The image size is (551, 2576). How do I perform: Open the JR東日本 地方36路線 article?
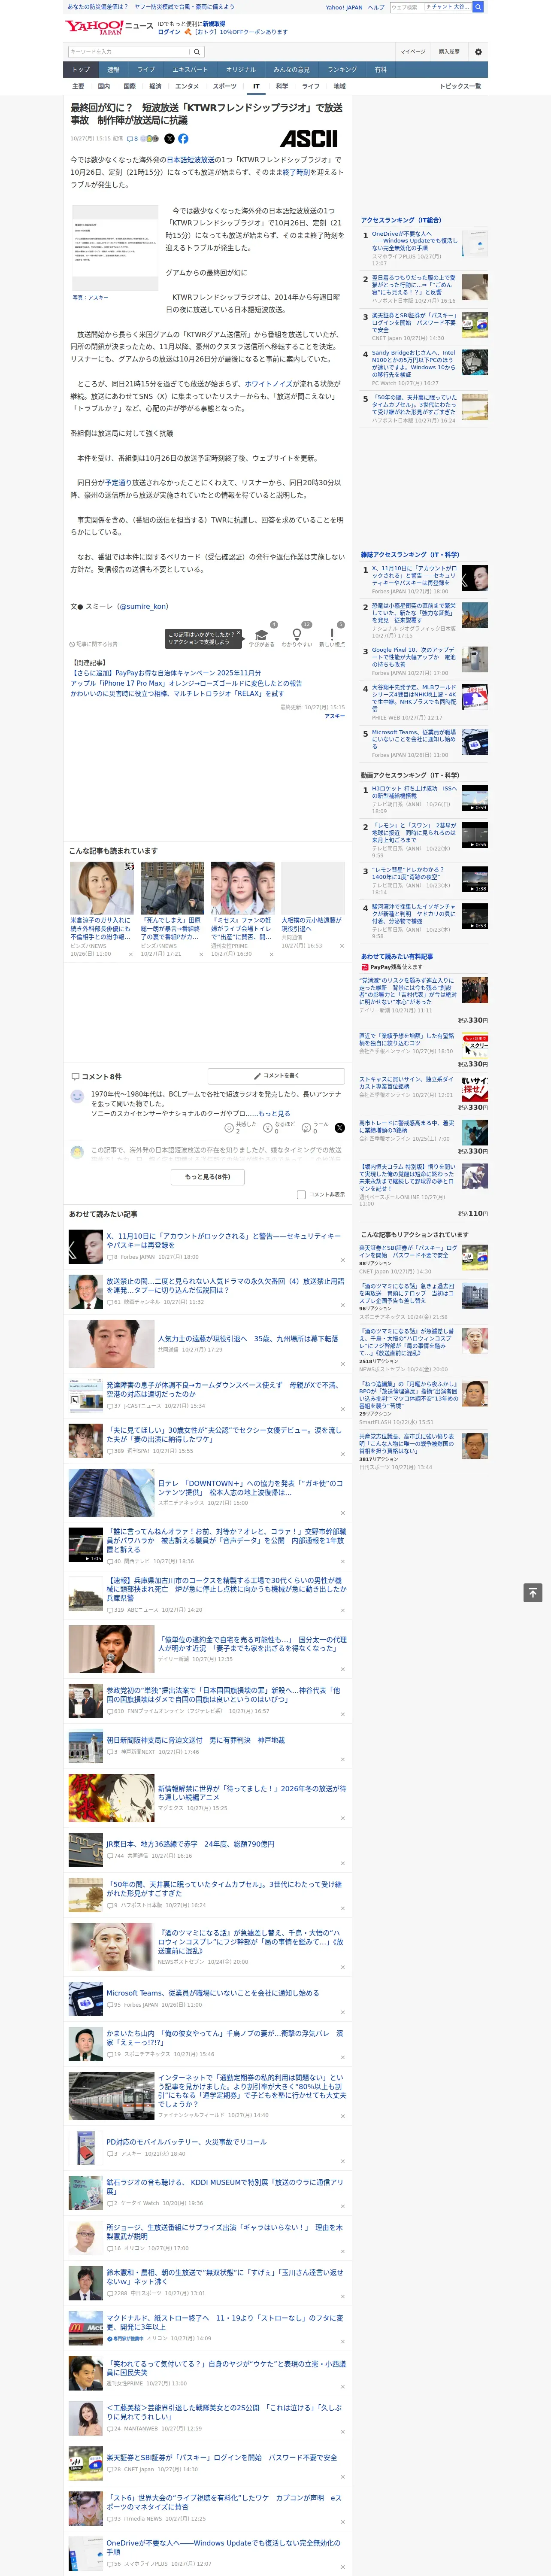[190, 1844]
